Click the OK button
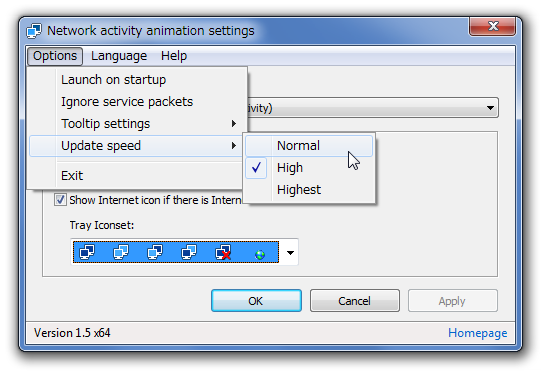 [x=256, y=301]
